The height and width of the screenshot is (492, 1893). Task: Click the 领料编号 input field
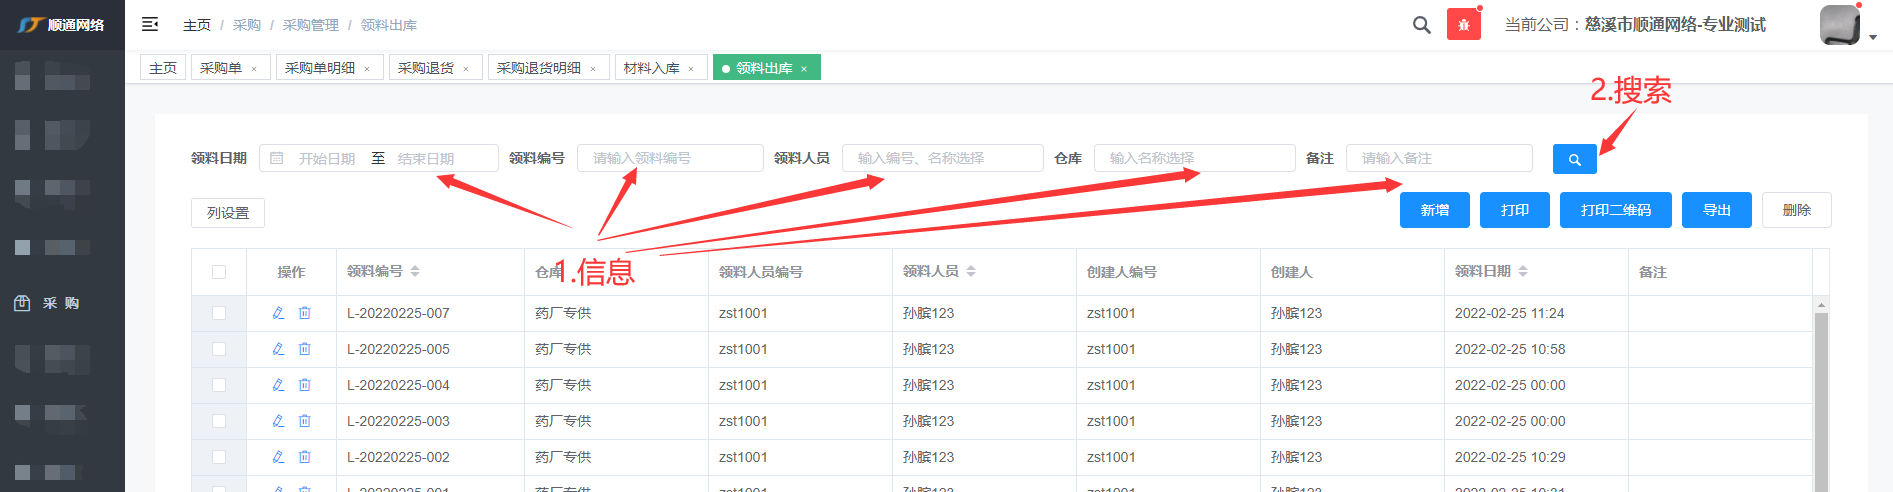coord(670,158)
